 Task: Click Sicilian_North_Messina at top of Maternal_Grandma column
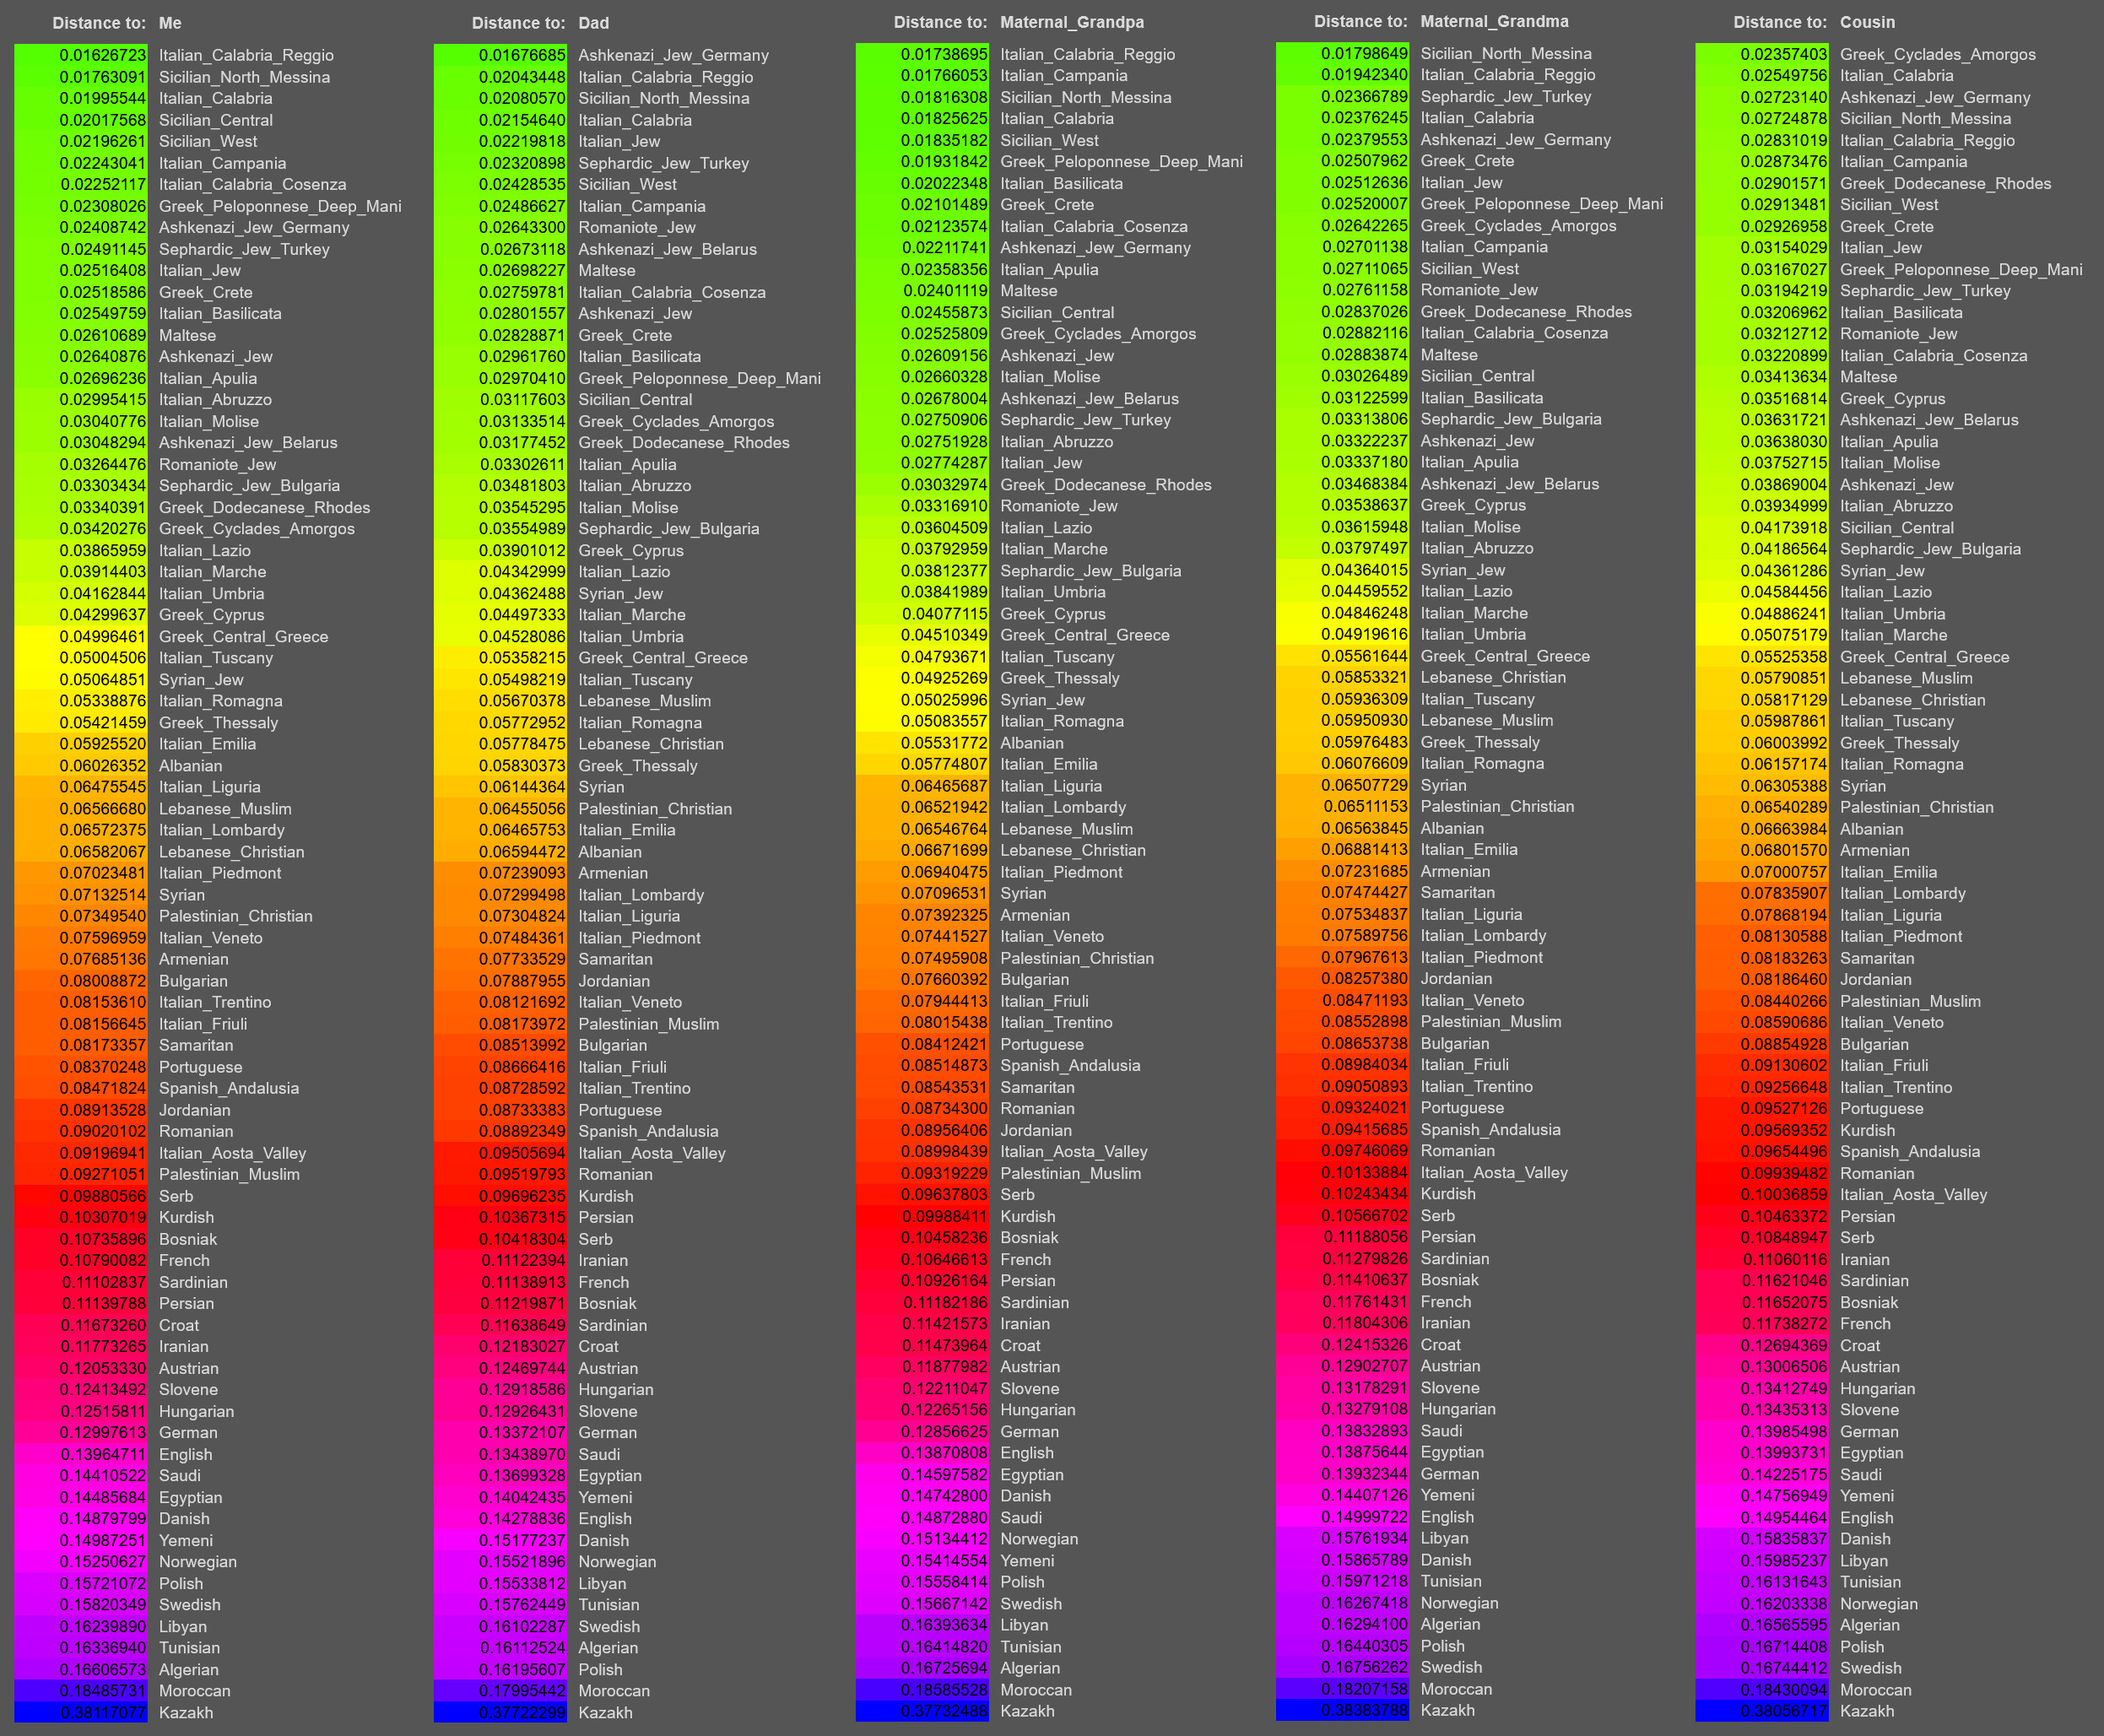tap(1506, 53)
